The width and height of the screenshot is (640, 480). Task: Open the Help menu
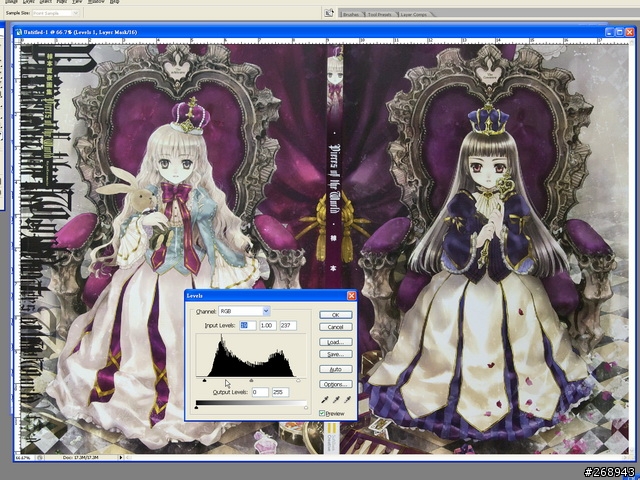(115, 2)
